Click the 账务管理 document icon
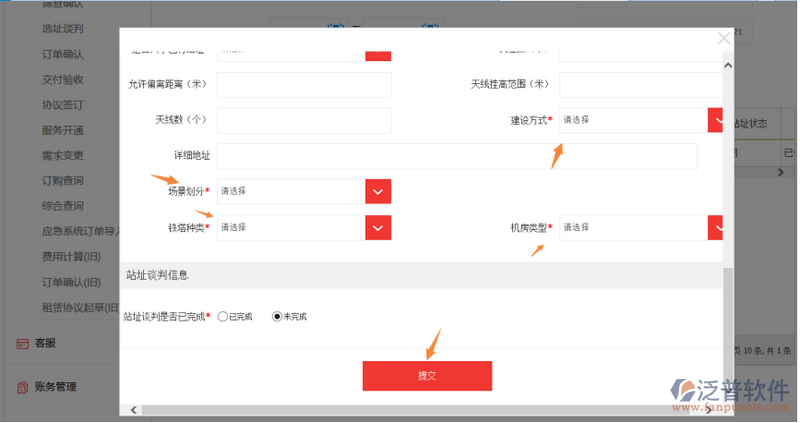 pyautogui.click(x=22, y=386)
